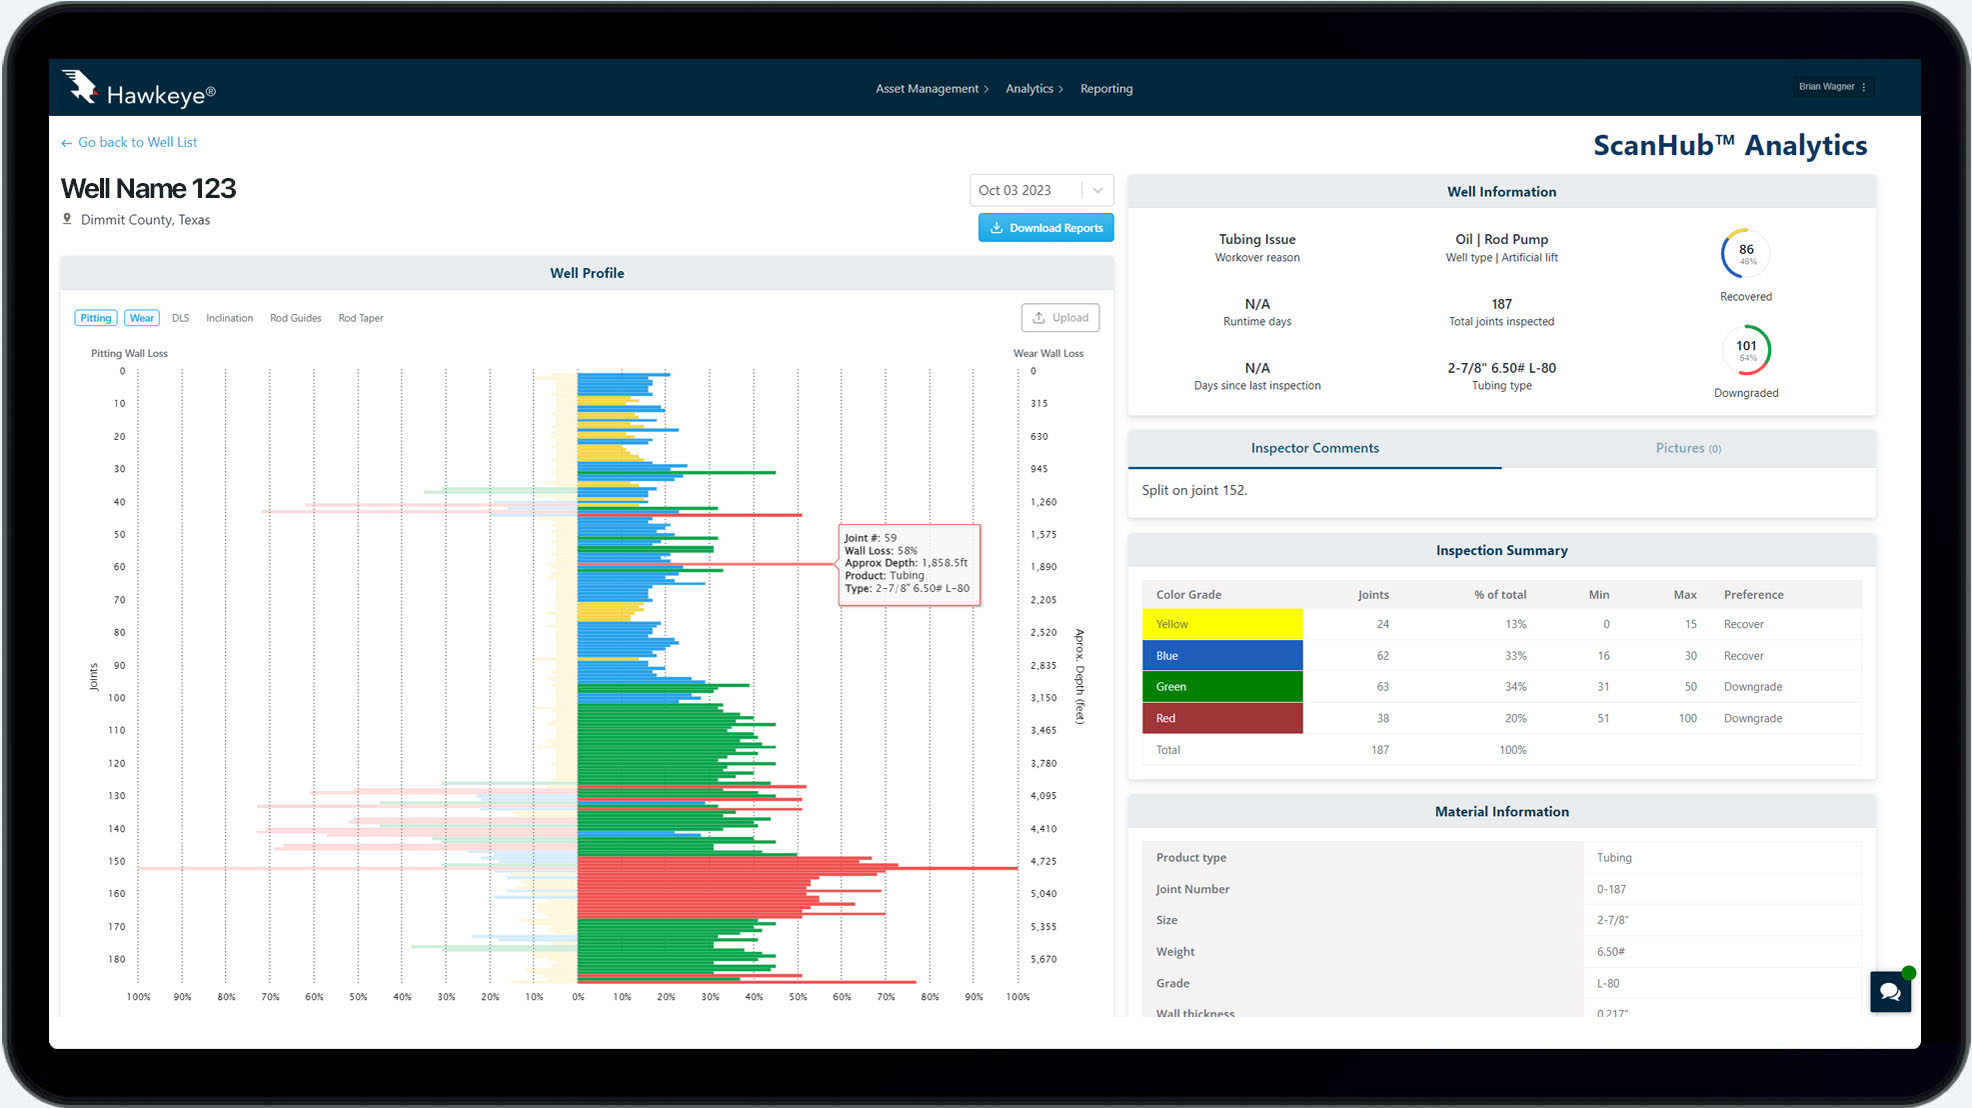Enable the Rod Guides overlay
This screenshot has width=1972, height=1108.
point(296,318)
